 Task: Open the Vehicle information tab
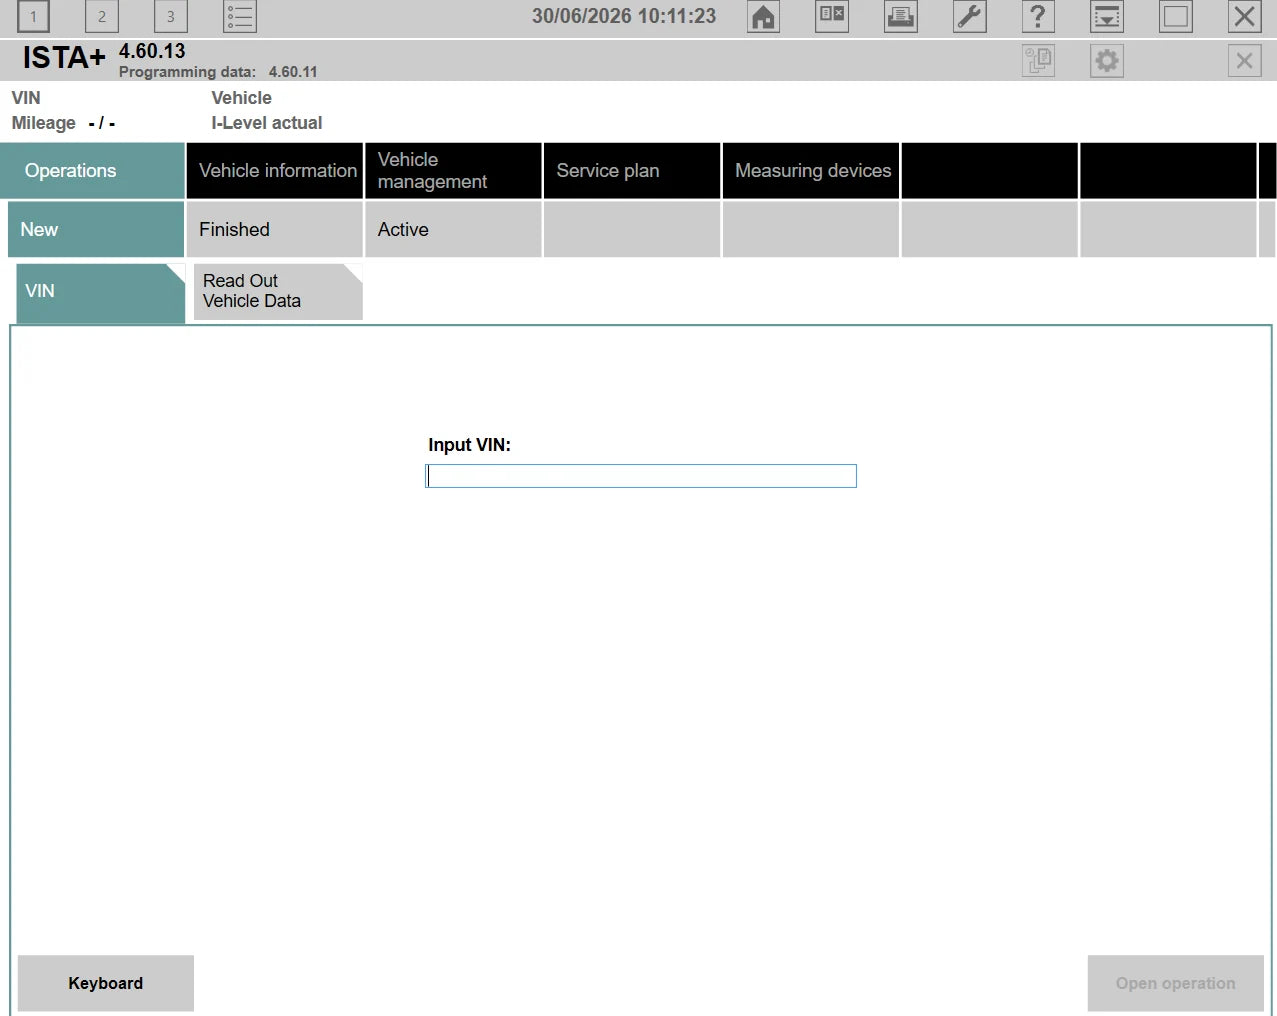pos(275,171)
